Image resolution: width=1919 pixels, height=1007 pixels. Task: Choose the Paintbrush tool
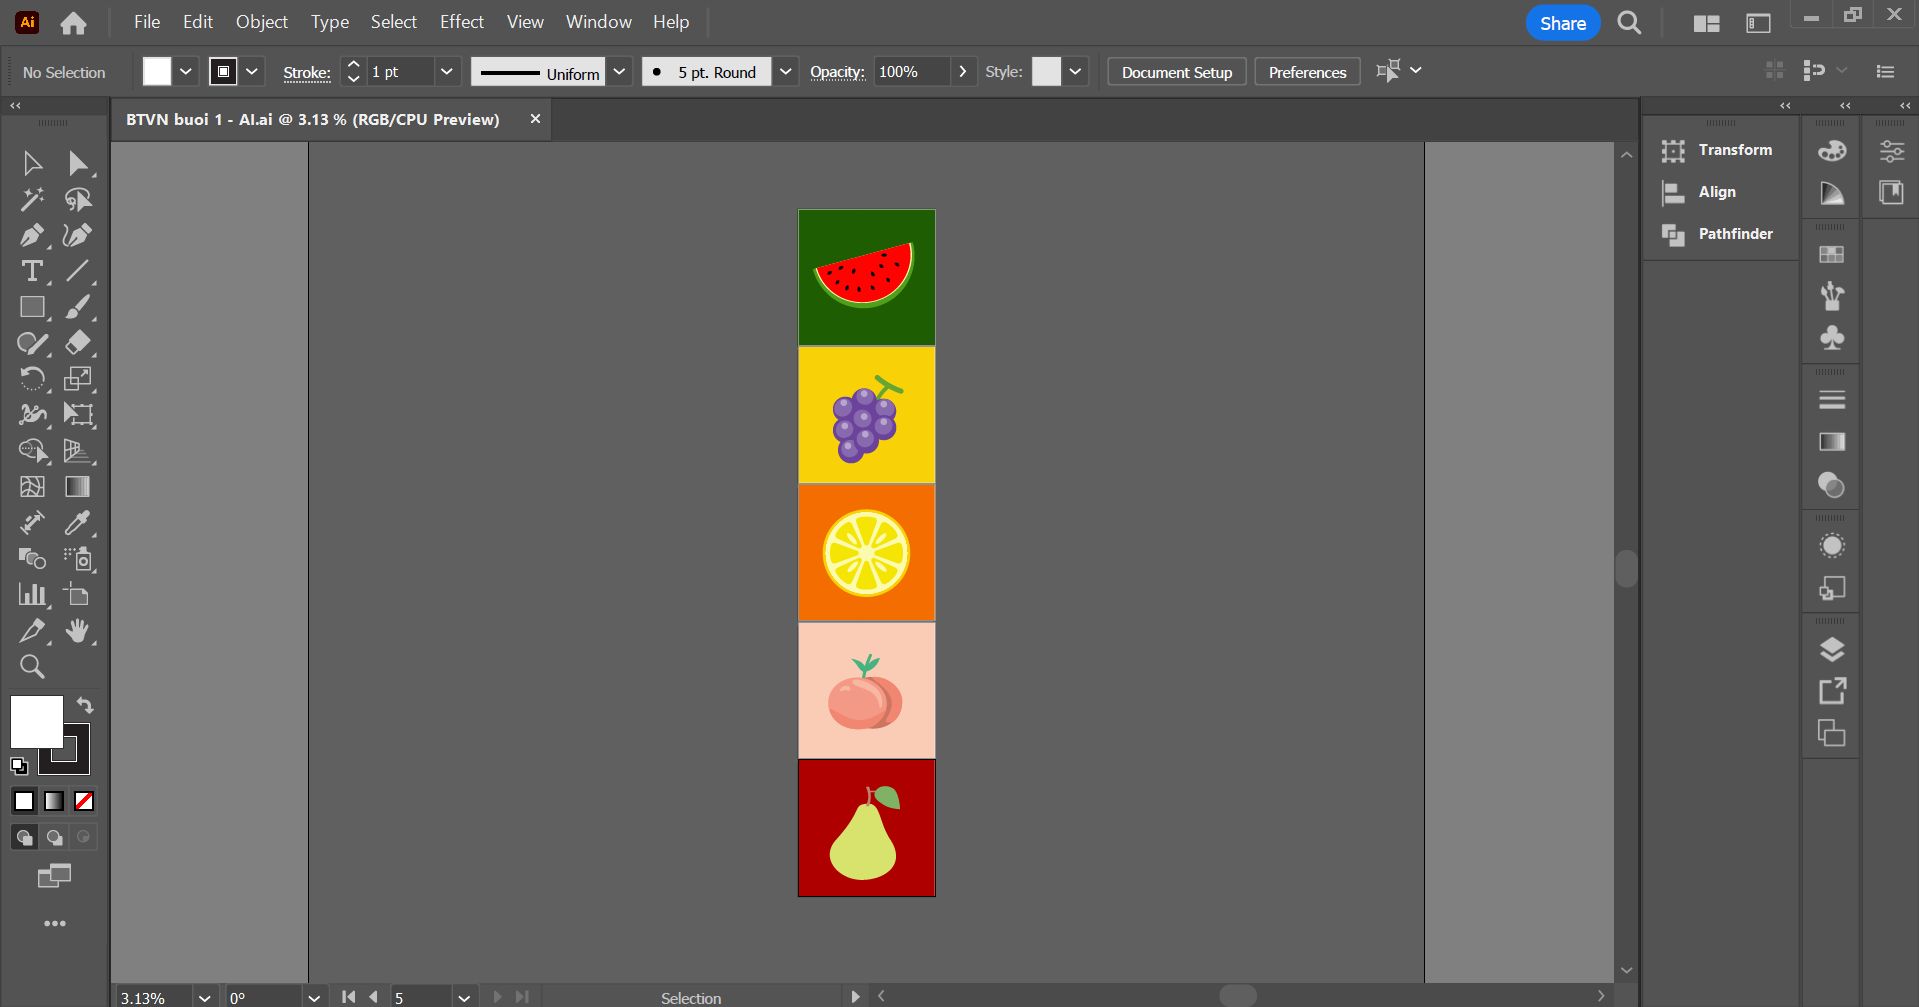tap(78, 307)
